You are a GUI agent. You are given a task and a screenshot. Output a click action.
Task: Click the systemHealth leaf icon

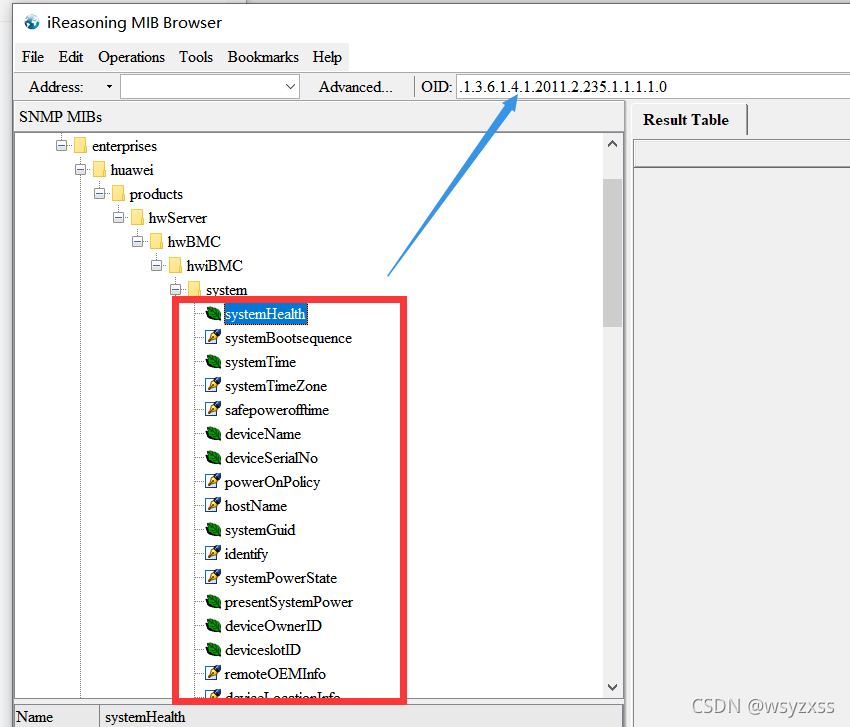[214, 314]
